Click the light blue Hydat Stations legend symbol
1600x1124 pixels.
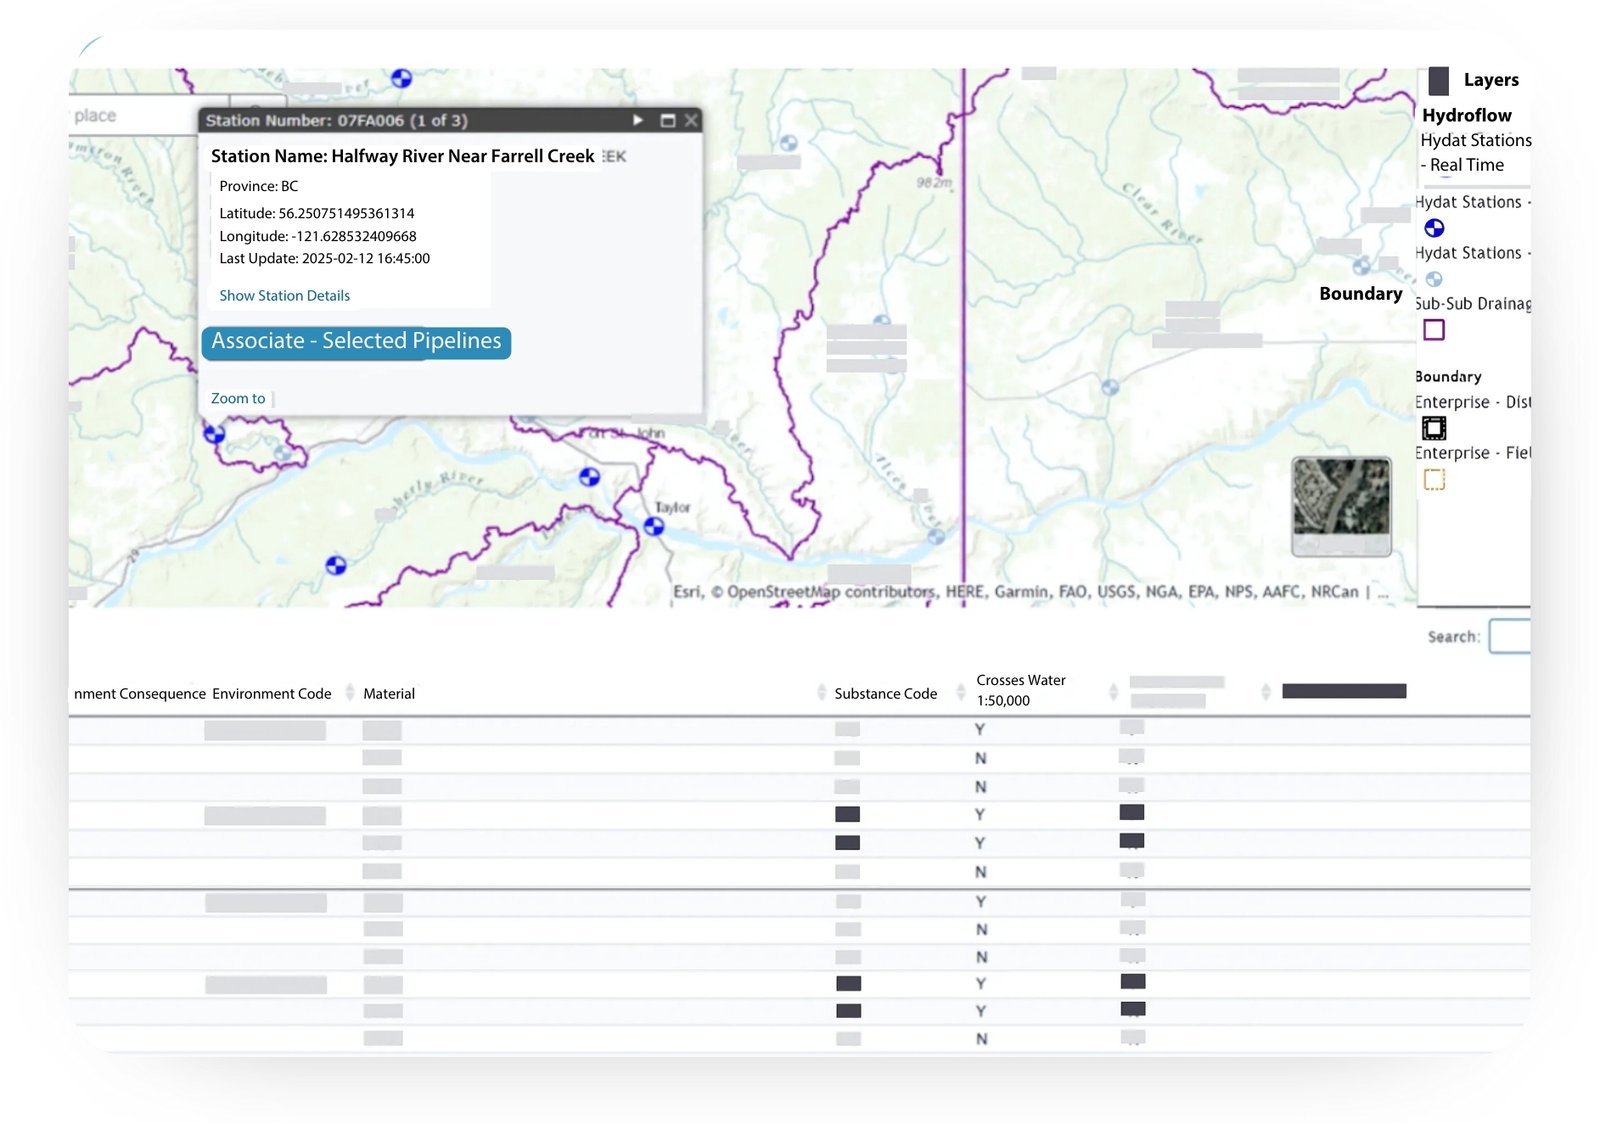1434,279
